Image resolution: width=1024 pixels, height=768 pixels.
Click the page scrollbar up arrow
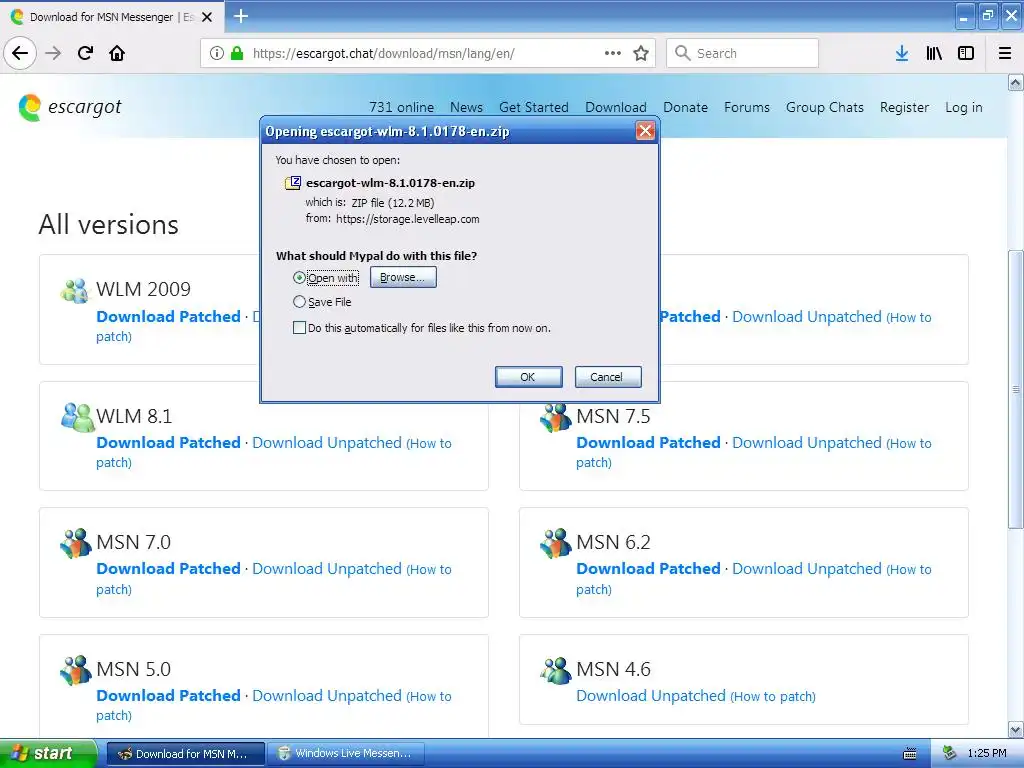[1016, 82]
